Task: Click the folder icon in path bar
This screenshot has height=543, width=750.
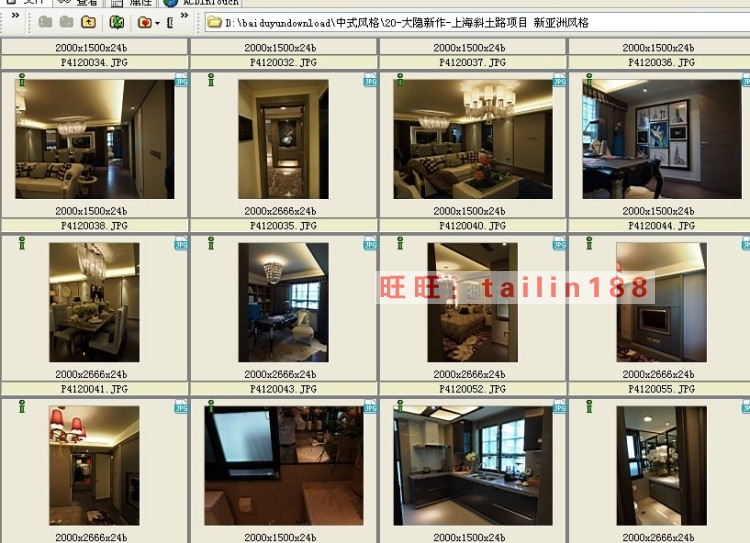Action: (x=214, y=22)
